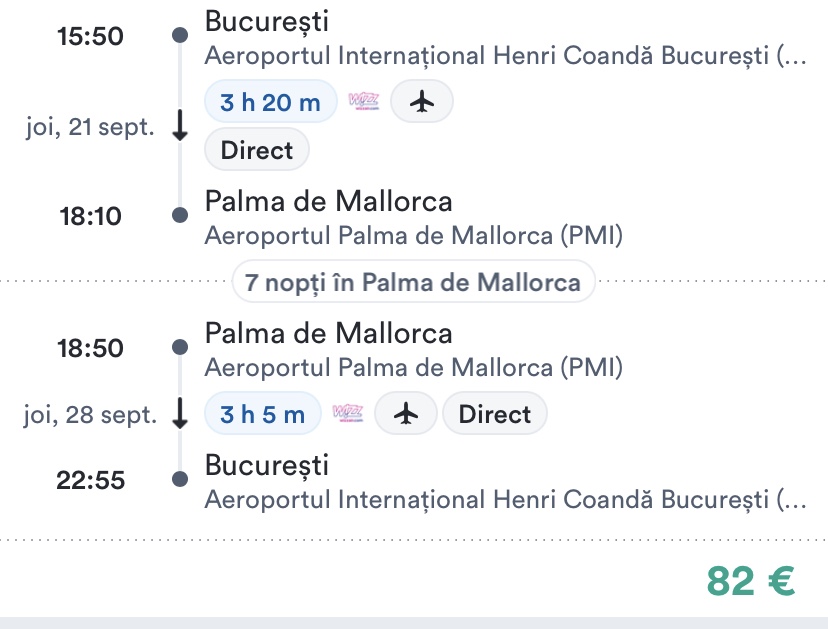
Task: Click the joi, 28 sept. date label
Action: 90,415
